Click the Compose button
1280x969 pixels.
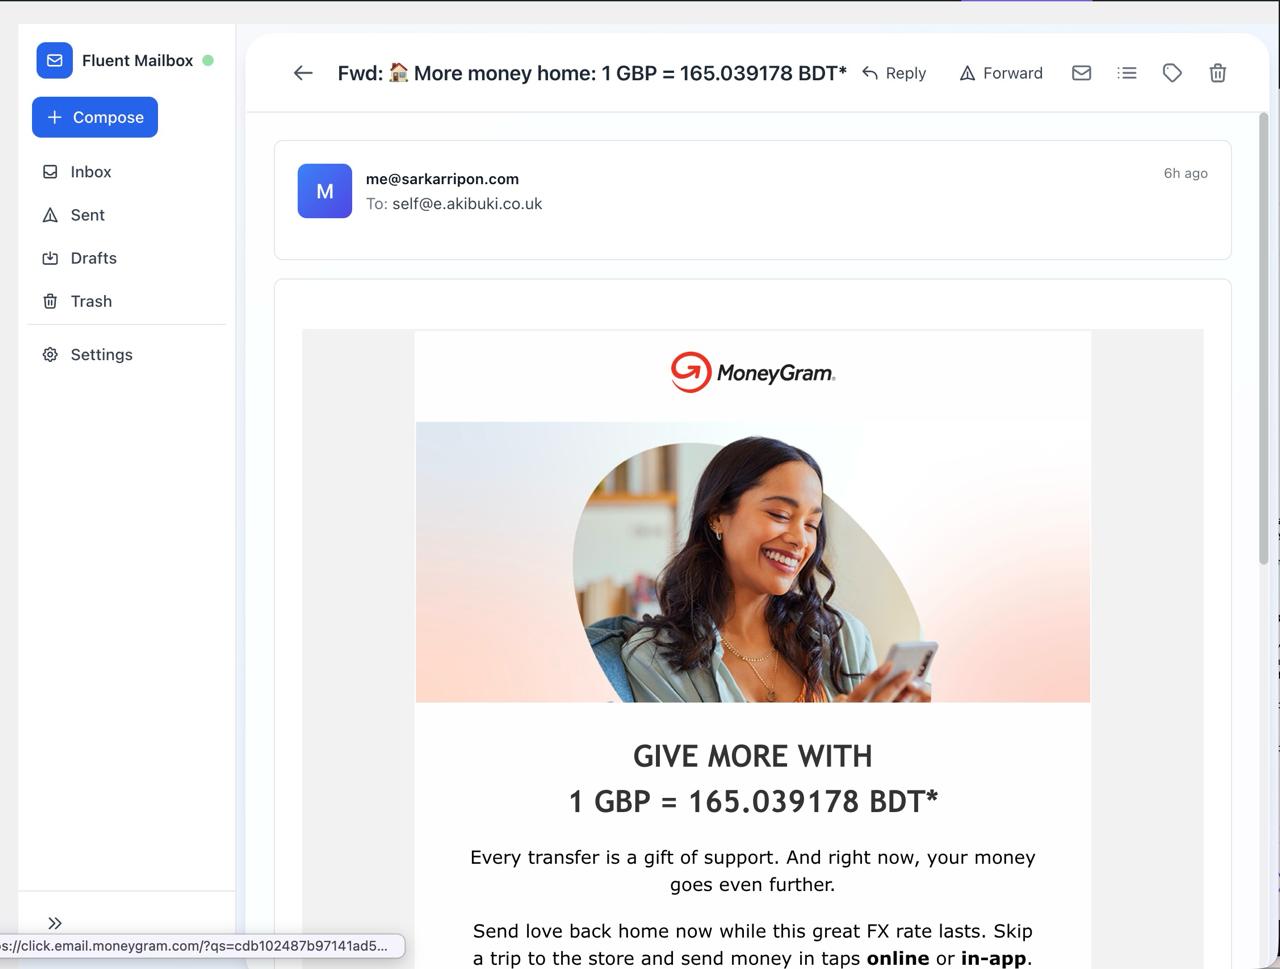[x=95, y=117]
